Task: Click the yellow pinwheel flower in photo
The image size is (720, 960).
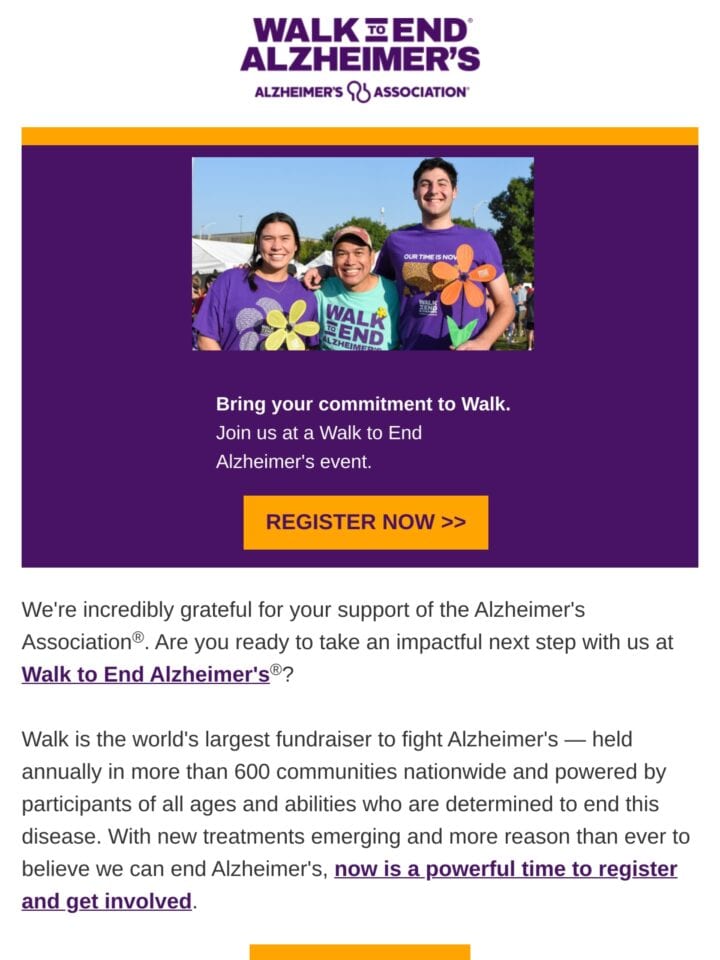Action: tap(291, 325)
